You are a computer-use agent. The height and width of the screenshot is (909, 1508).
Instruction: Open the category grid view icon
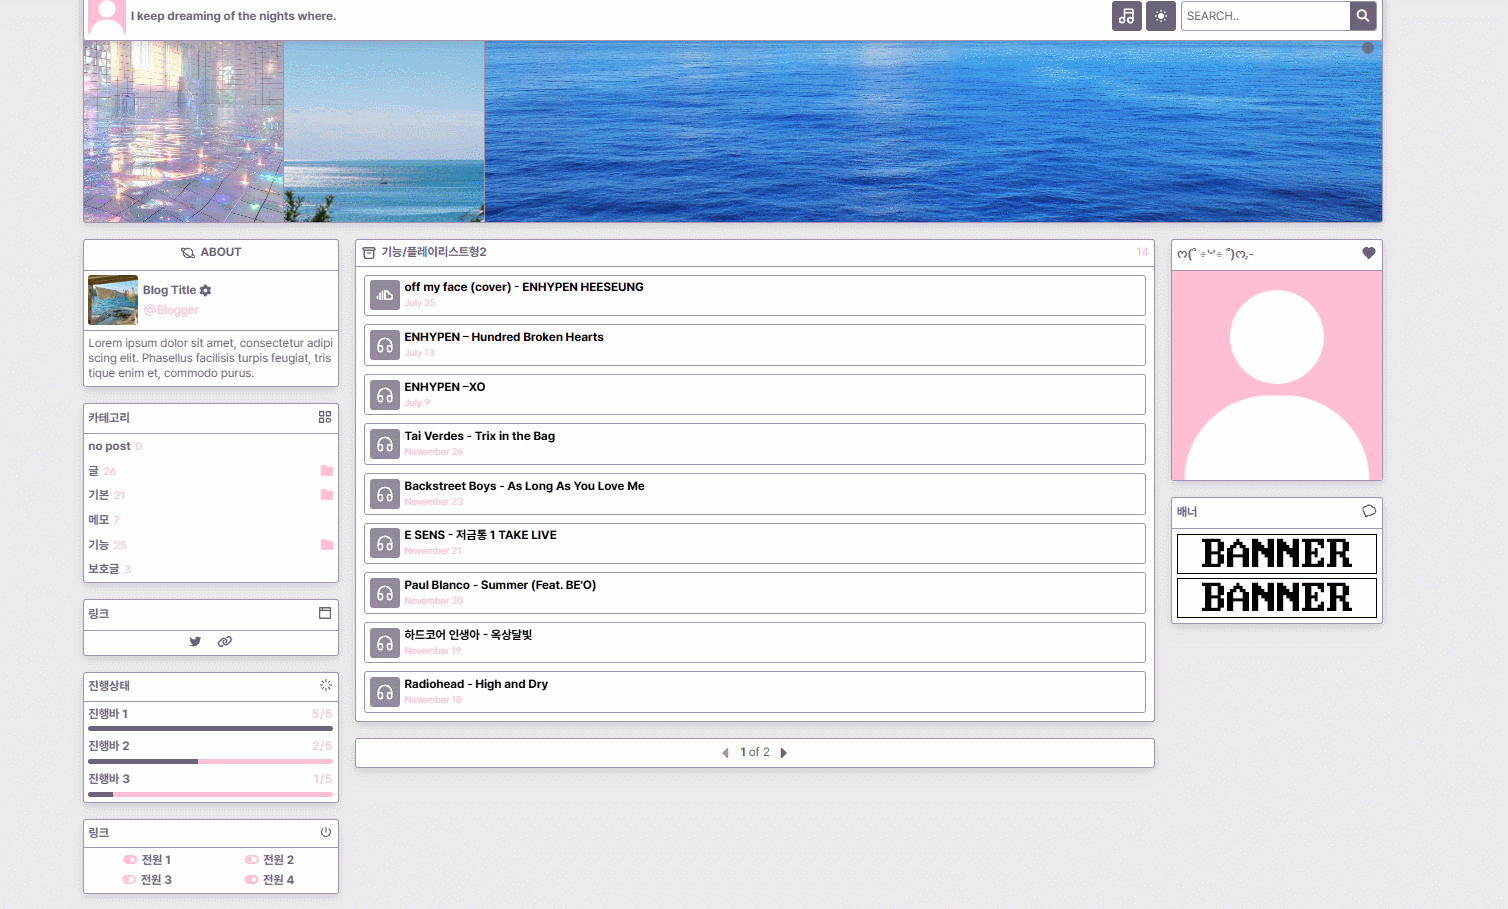(325, 417)
